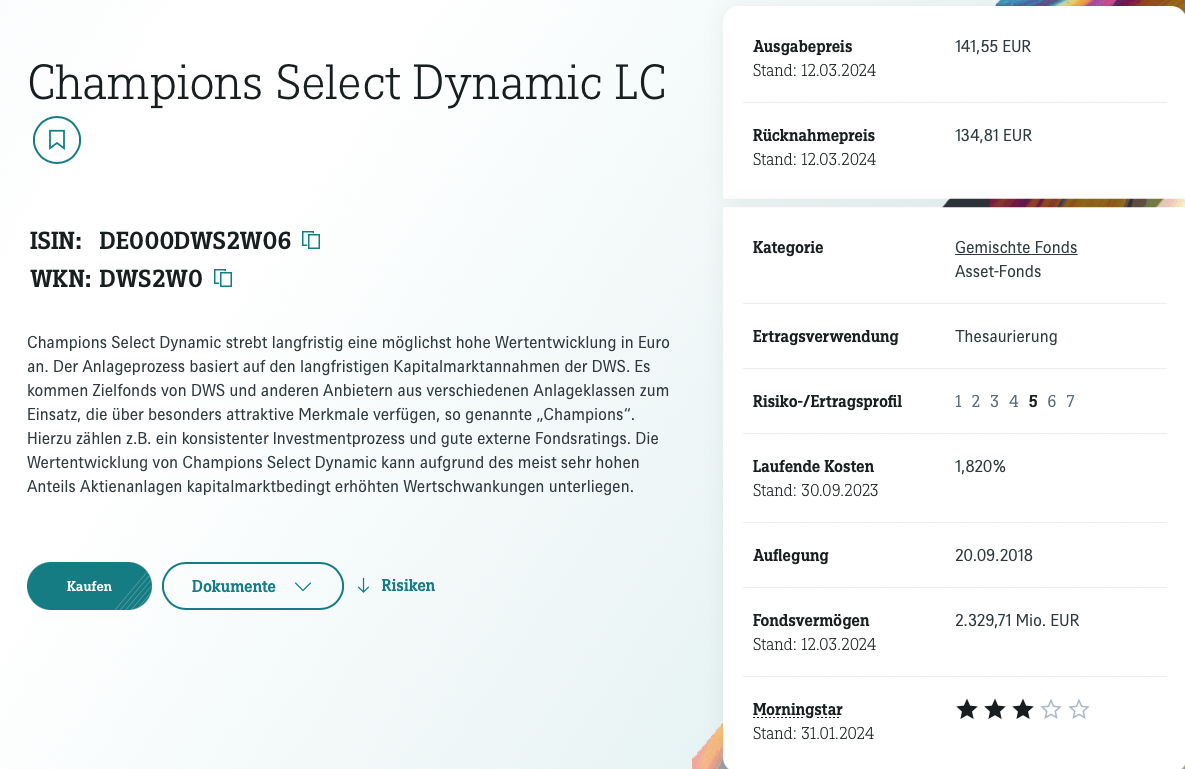
Task: Click the Kategorie label
Action: 787,247
